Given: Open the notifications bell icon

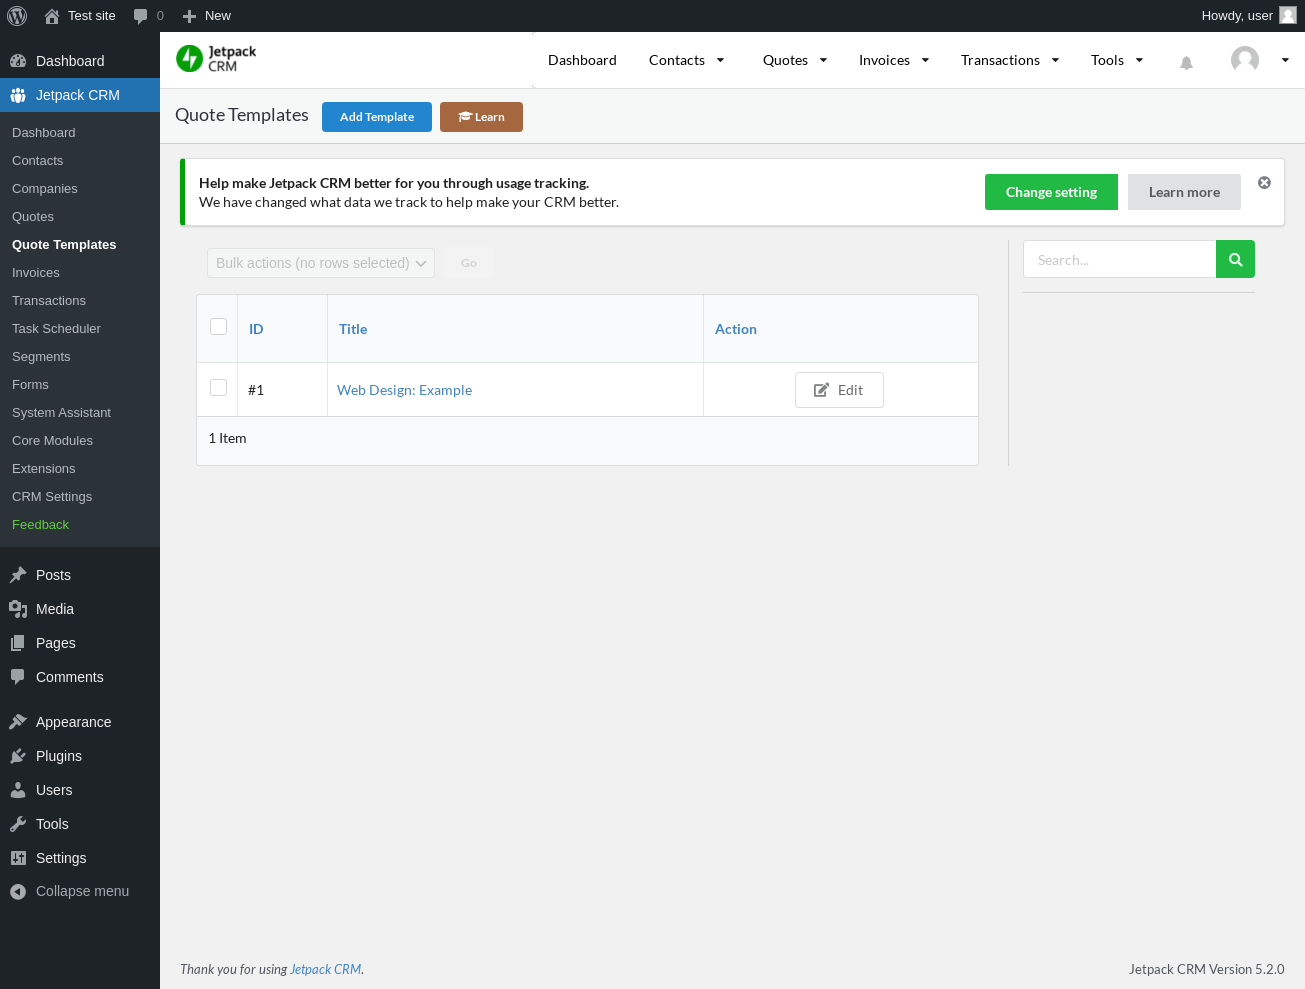Looking at the screenshot, I should (x=1186, y=62).
